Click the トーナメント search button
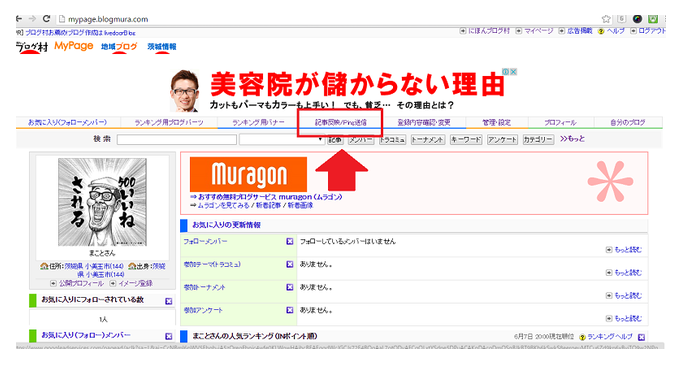 (427, 140)
